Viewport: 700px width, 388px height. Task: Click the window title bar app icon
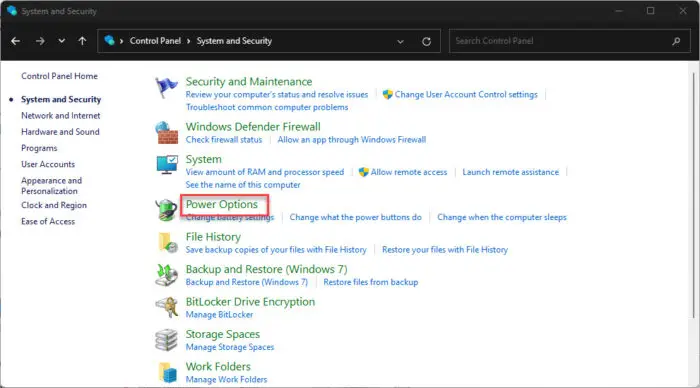[12, 11]
